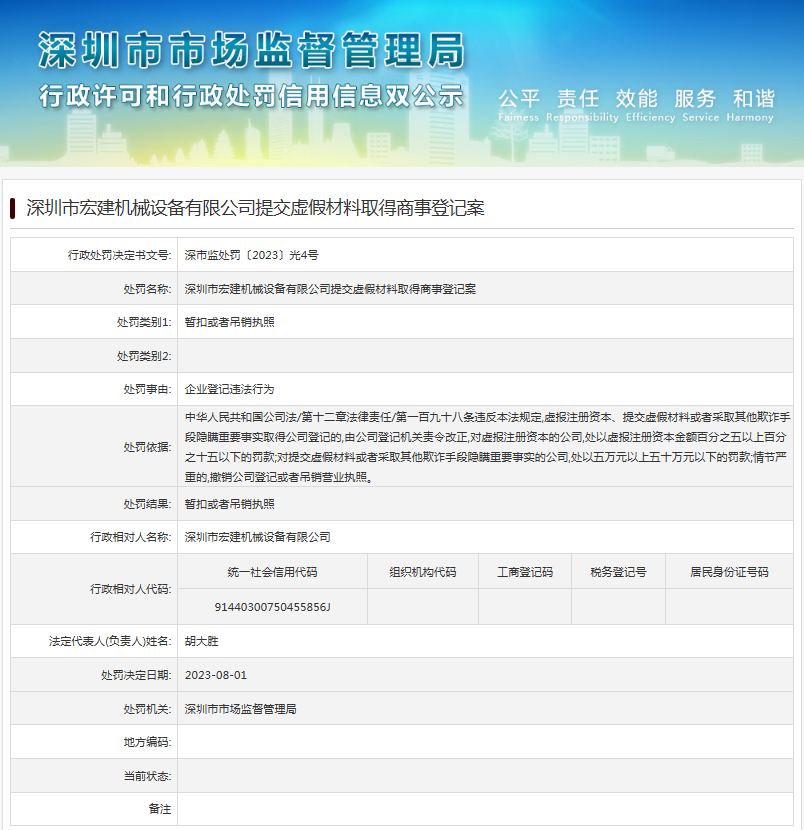Click the 税务登记号 column header
Screen dimensions: 804x830
click(618, 572)
